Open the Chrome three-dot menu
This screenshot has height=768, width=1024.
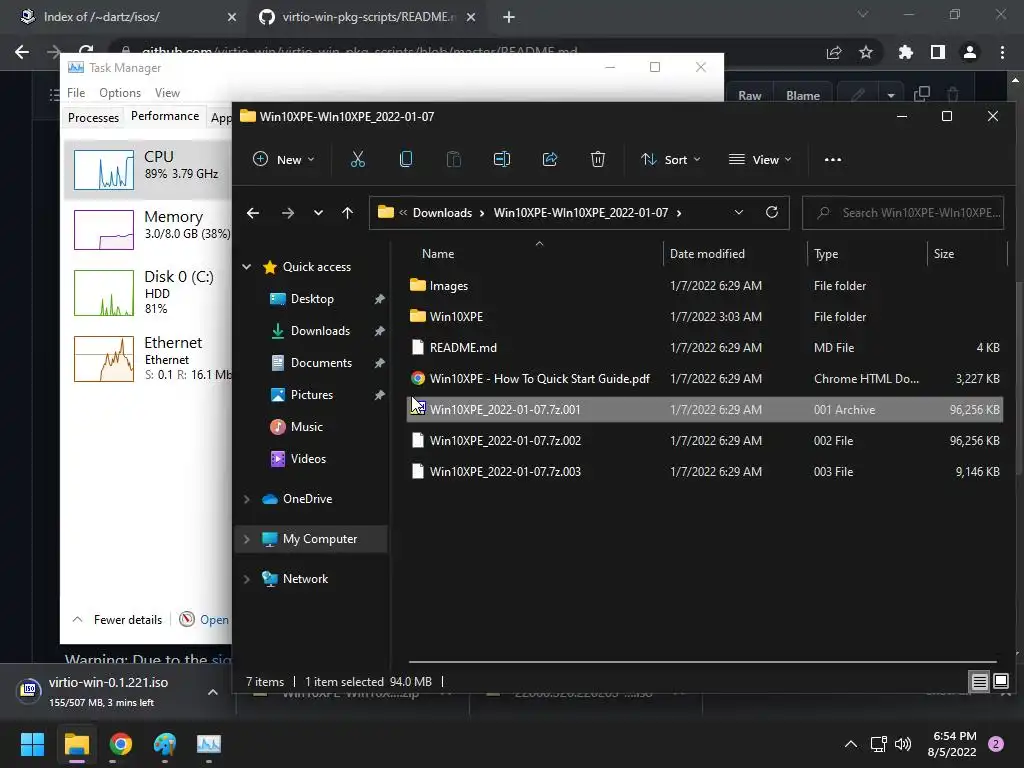[x=1002, y=52]
